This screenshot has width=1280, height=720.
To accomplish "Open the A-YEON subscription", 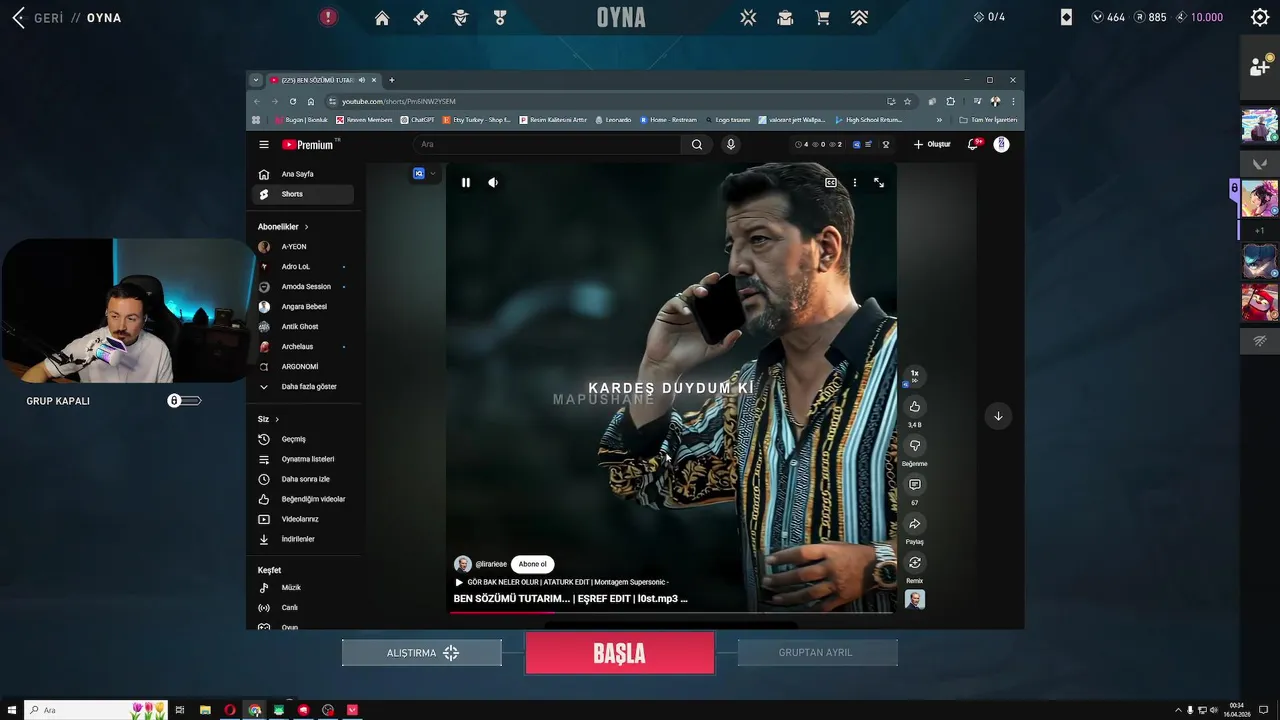I will (x=303, y=246).
